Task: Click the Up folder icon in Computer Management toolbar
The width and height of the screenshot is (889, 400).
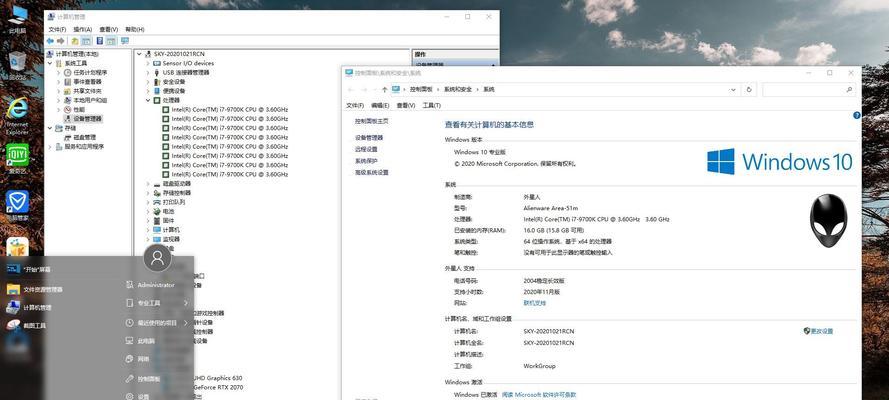Action: point(75,41)
